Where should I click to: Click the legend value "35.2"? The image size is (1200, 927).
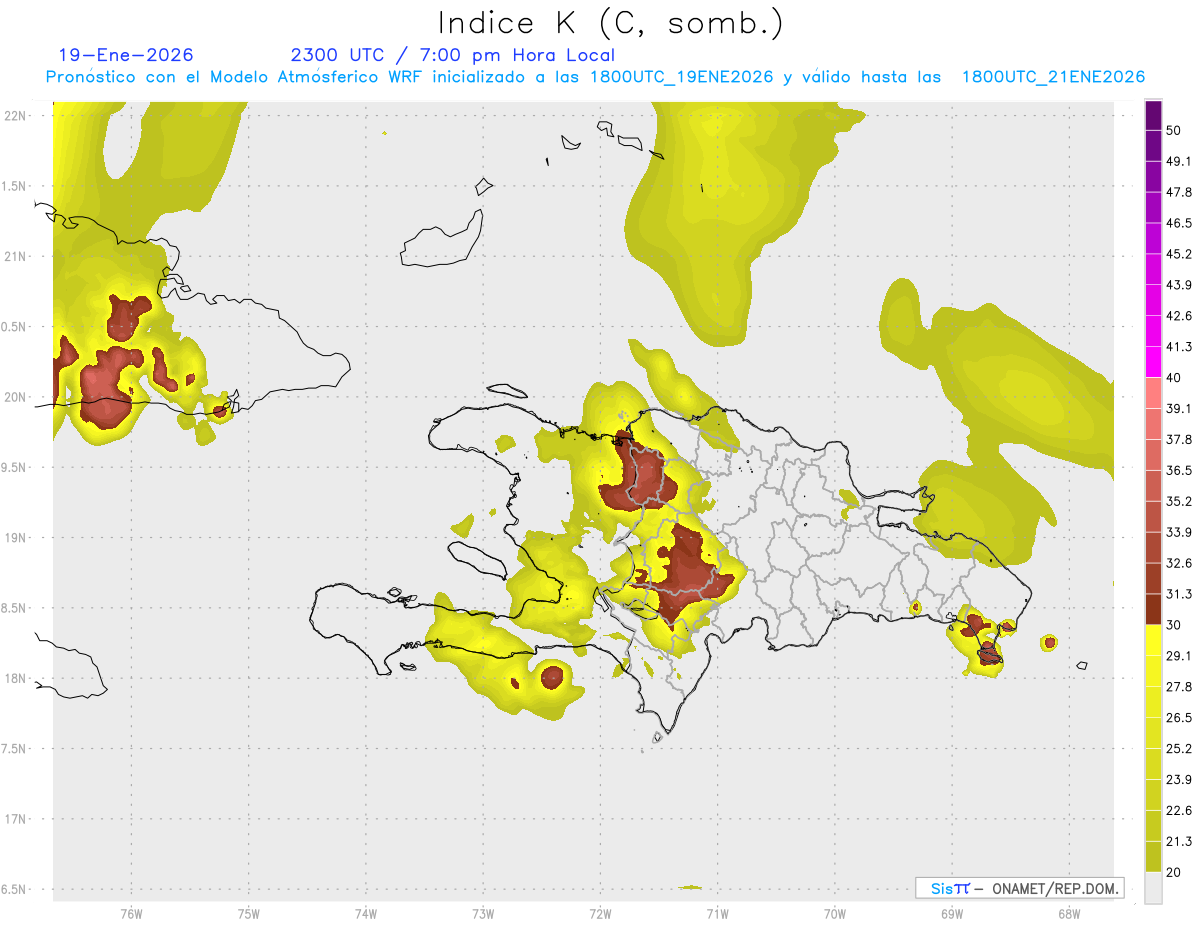click(1179, 501)
